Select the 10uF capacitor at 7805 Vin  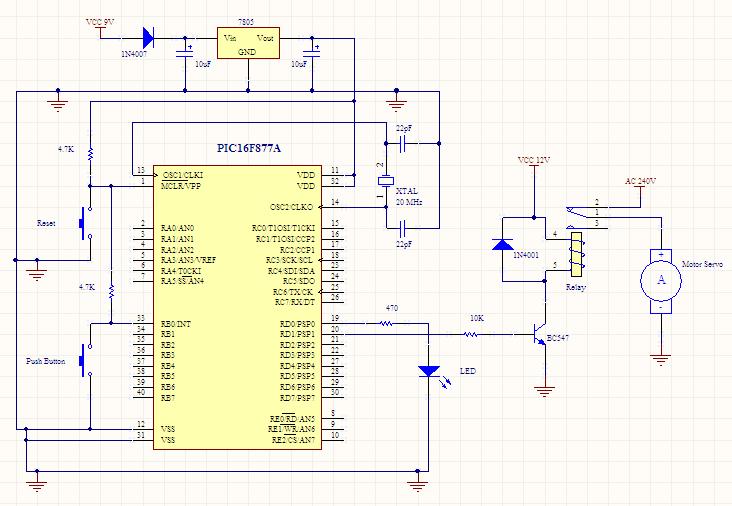(x=186, y=54)
